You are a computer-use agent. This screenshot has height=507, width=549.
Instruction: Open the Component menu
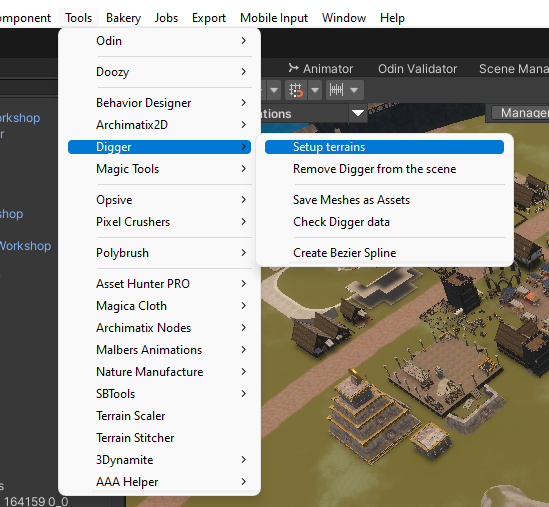tap(25, 18)
